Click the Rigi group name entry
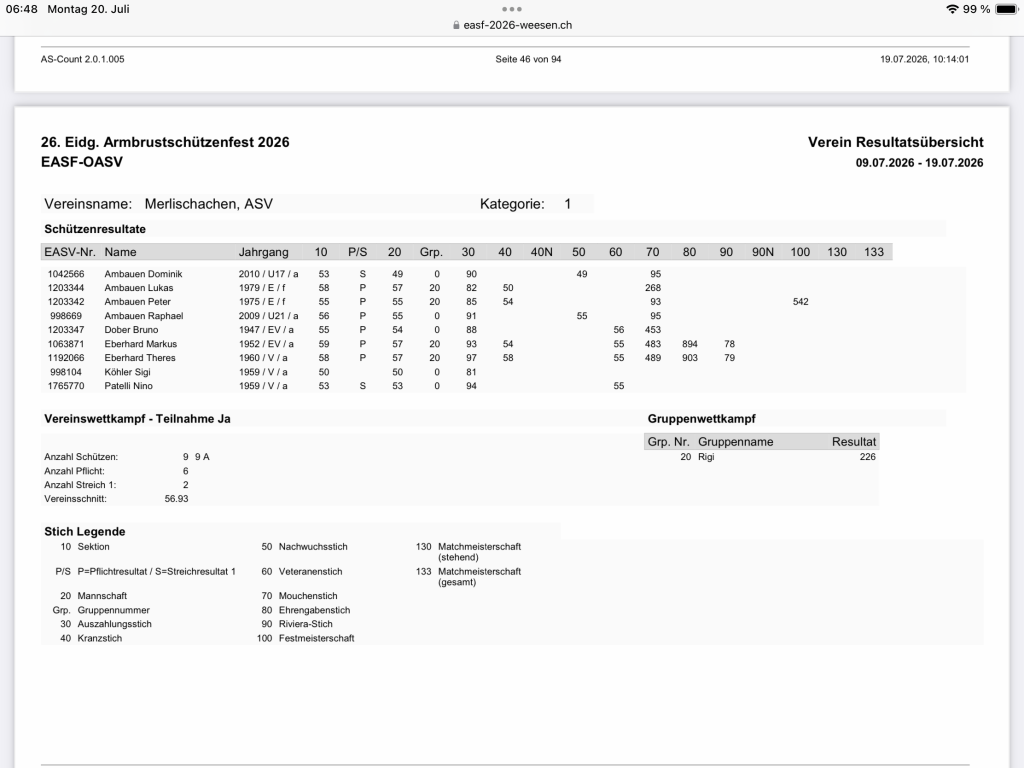 (706, 456)
